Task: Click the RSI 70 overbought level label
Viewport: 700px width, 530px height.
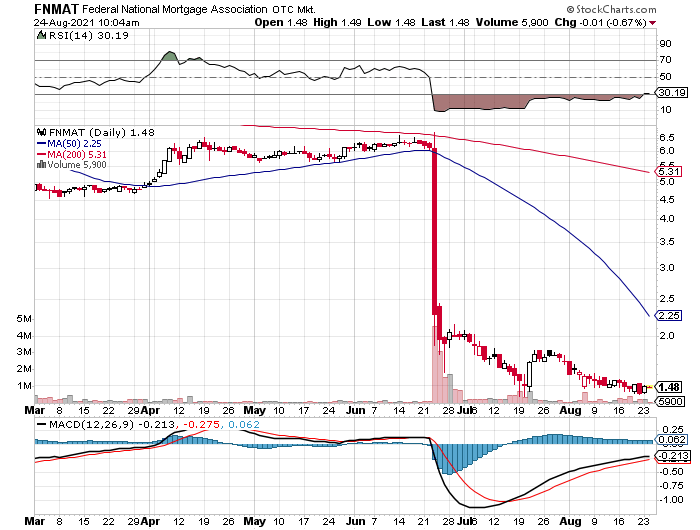Action: 666,60
